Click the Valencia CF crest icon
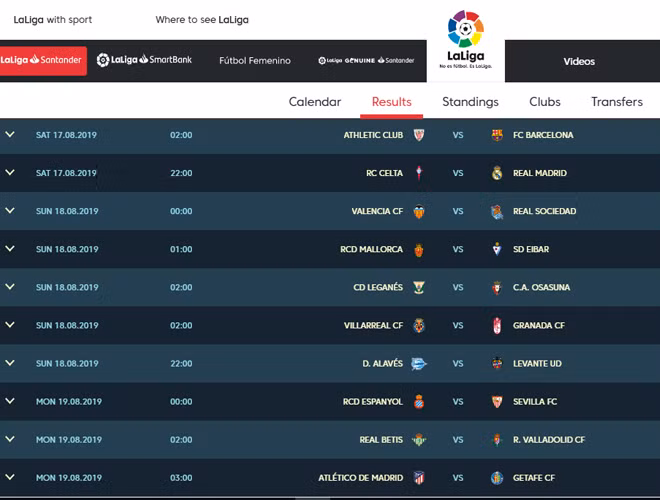 coord(419,211)
